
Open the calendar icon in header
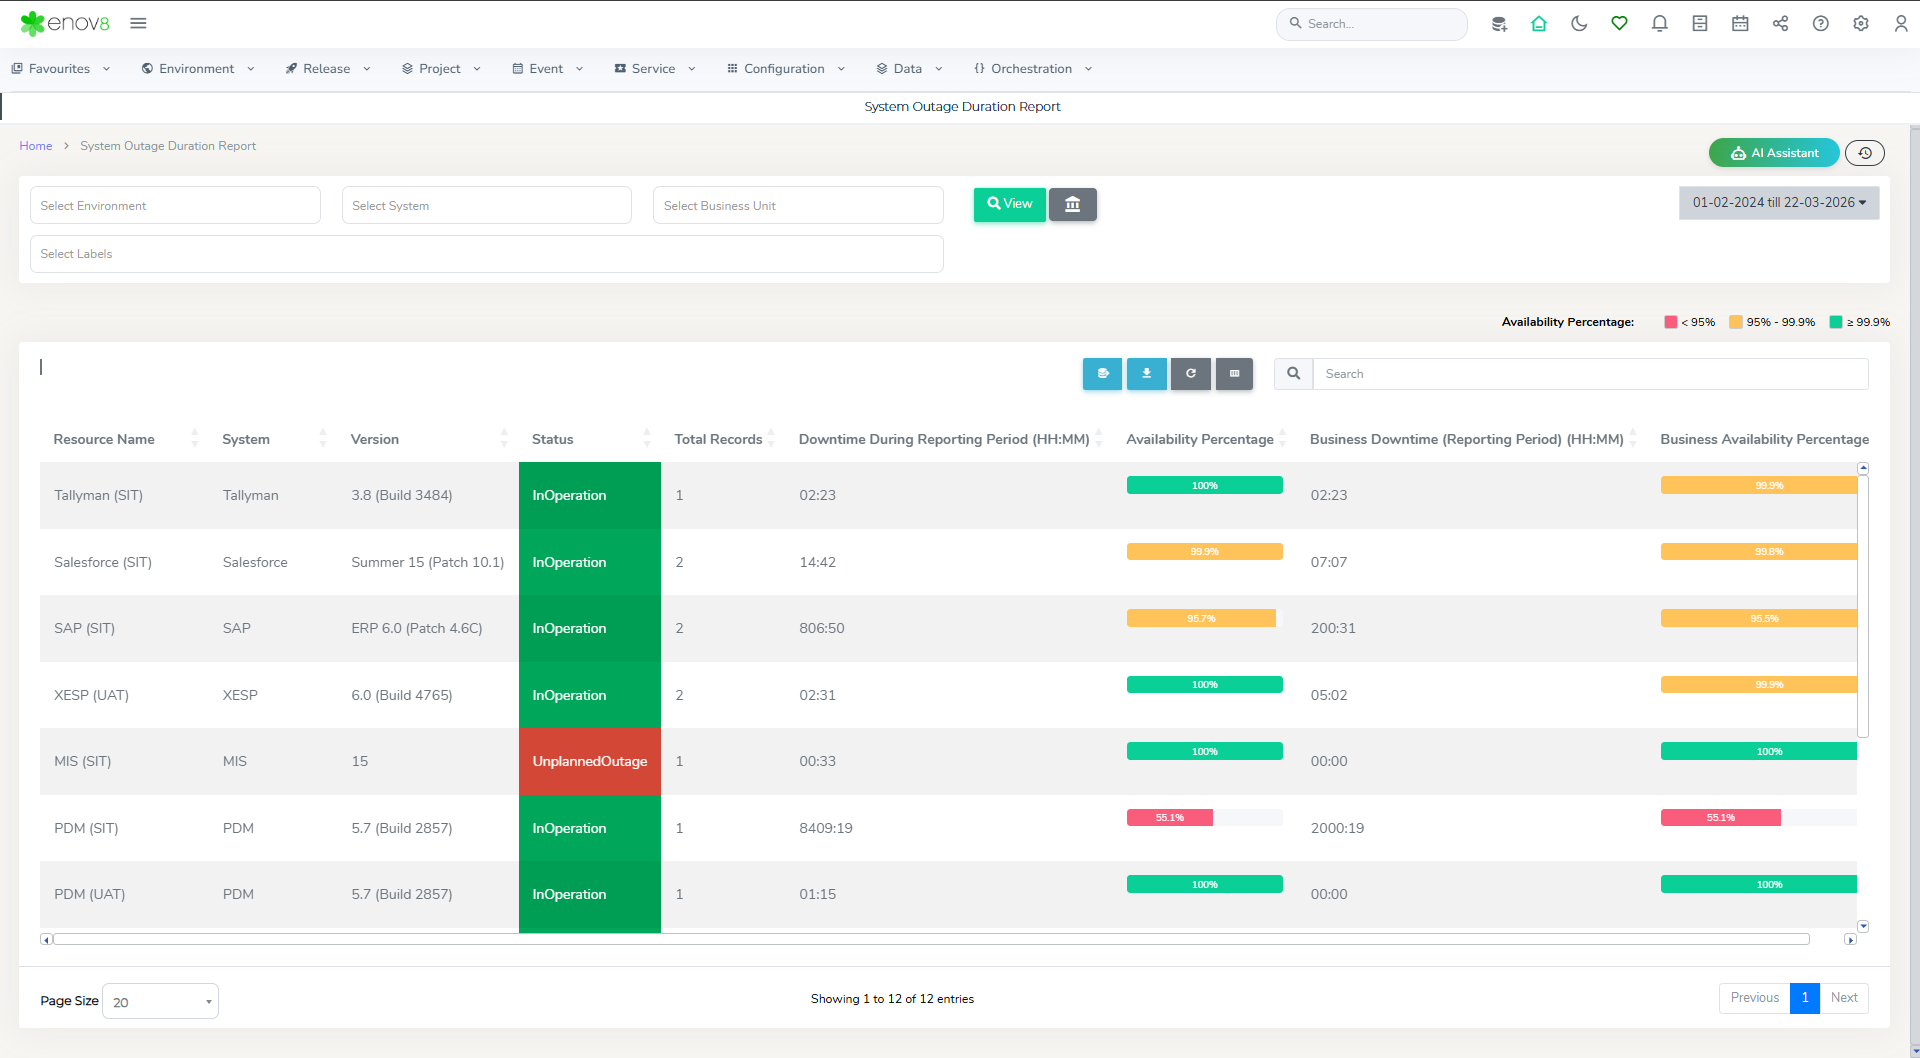point(1740,24)
